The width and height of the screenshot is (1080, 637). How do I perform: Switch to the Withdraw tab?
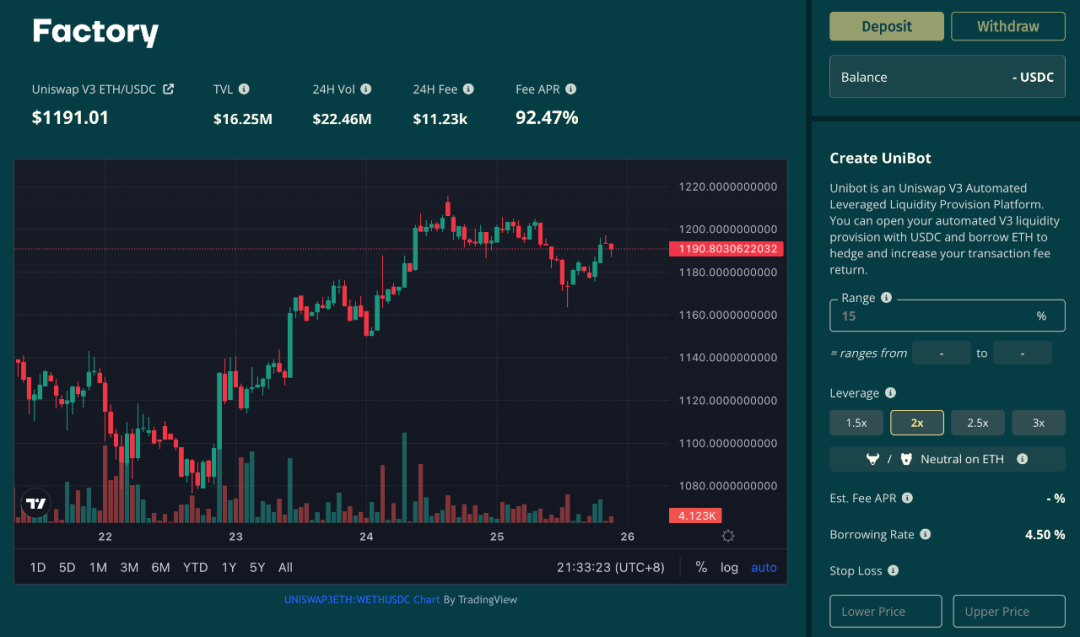(x=1008, y=26)
